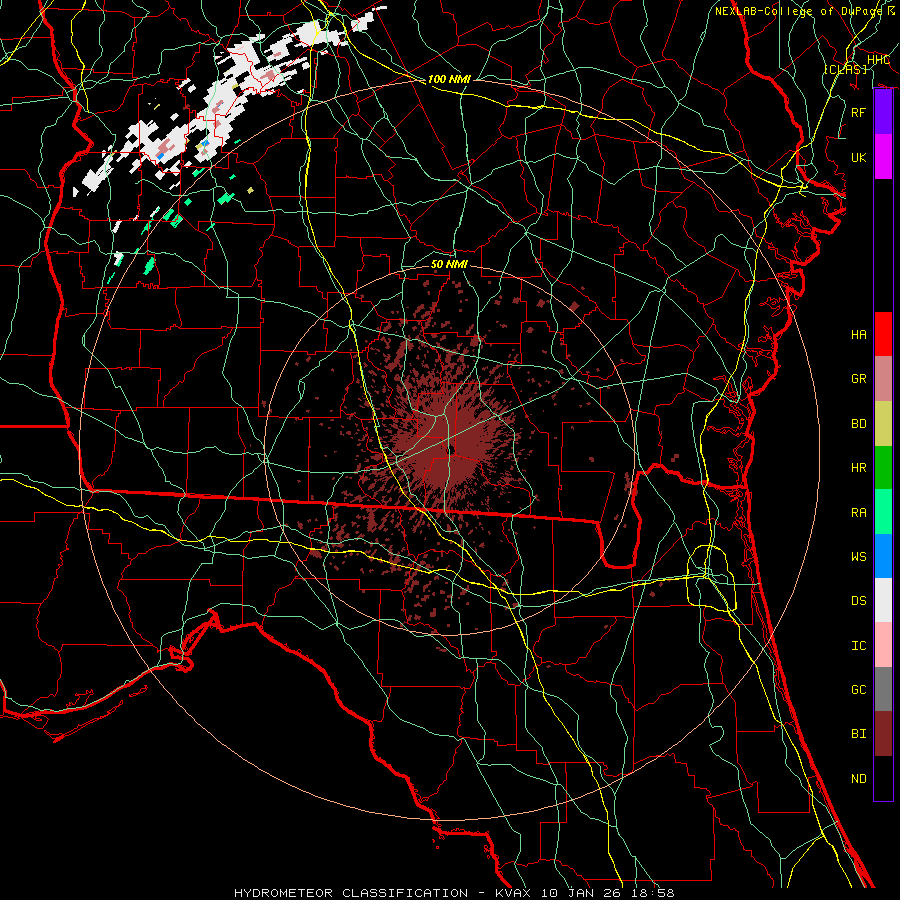Click the HR legend label
This screenshot has height=900, width=900.
tap(858, 468)
